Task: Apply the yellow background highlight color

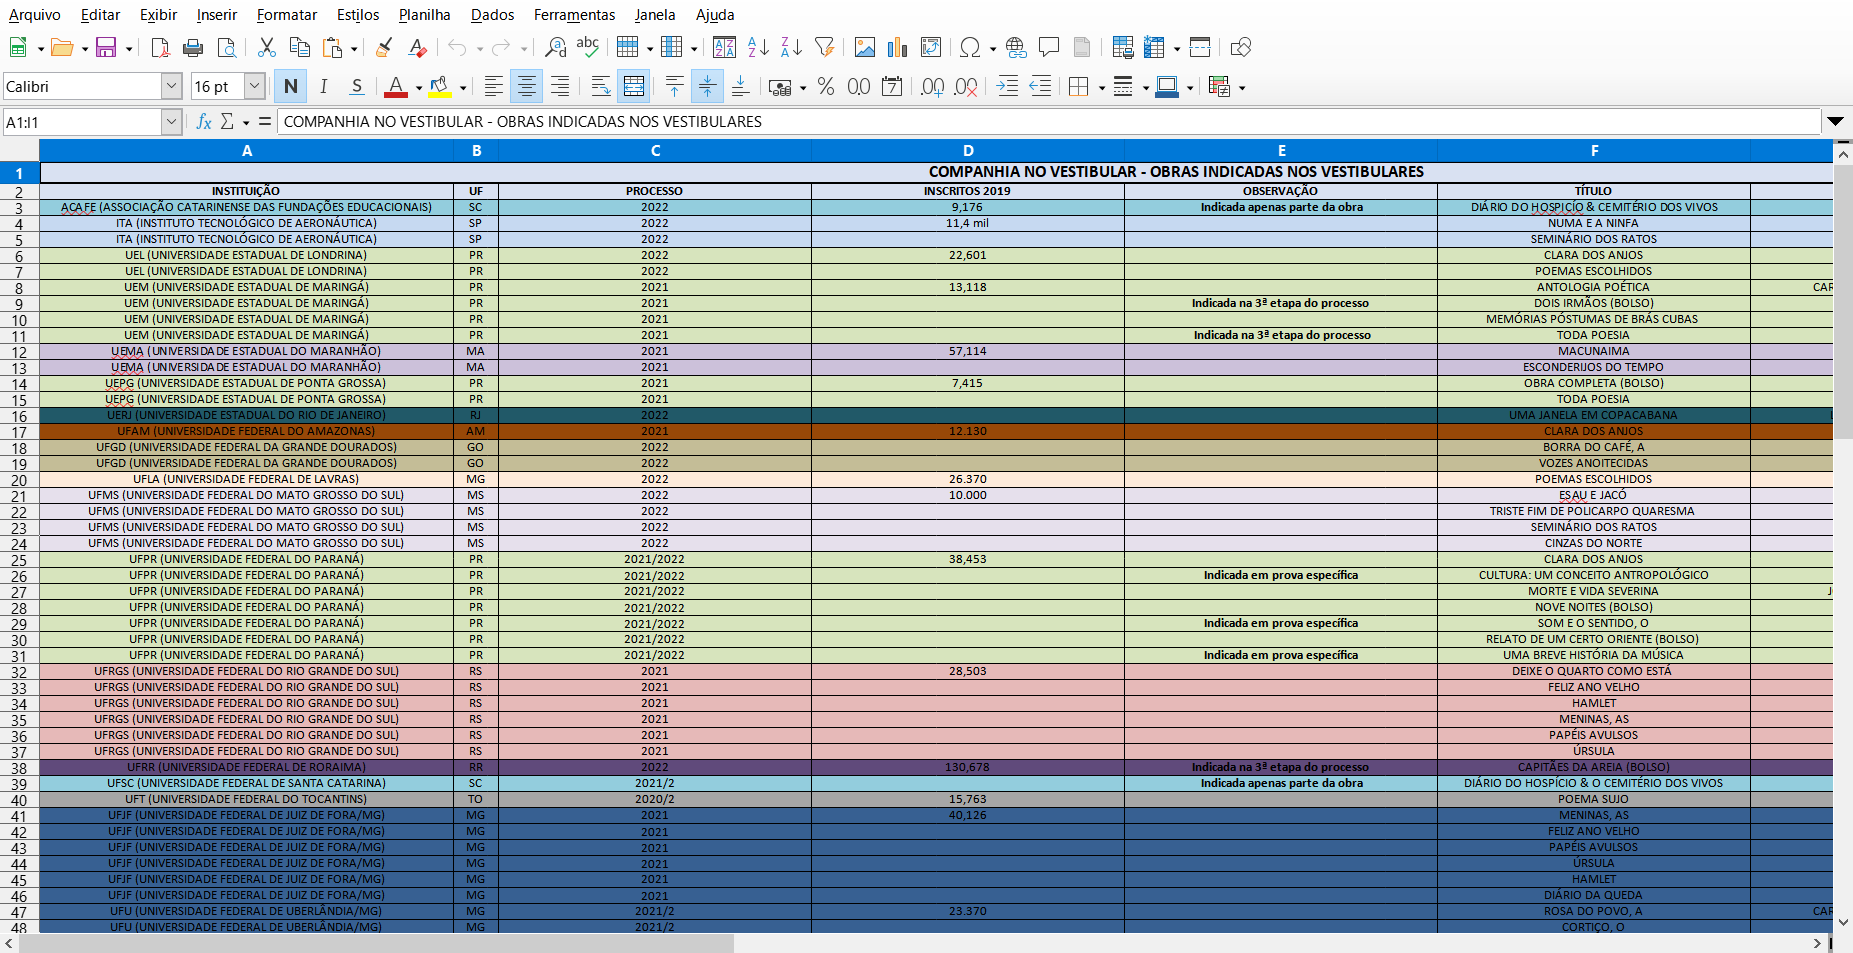Action: click(439, 87)
